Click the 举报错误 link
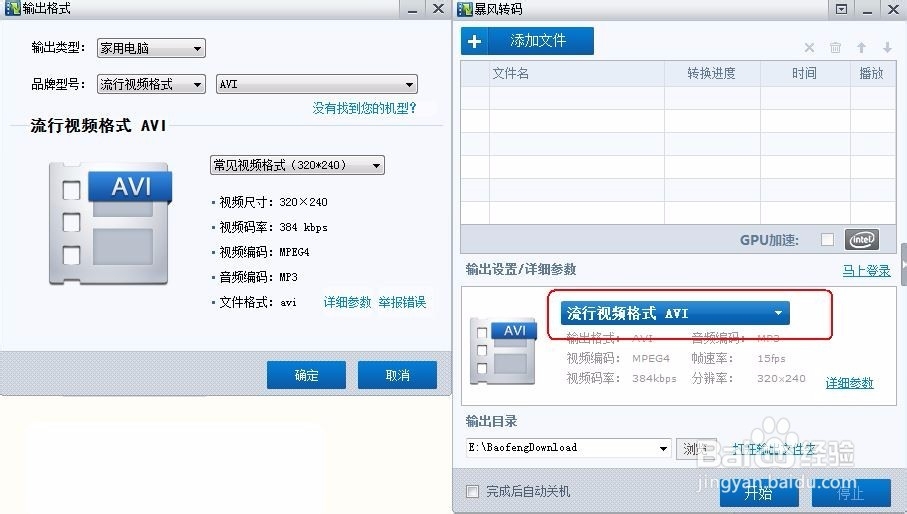 [402, 302]
